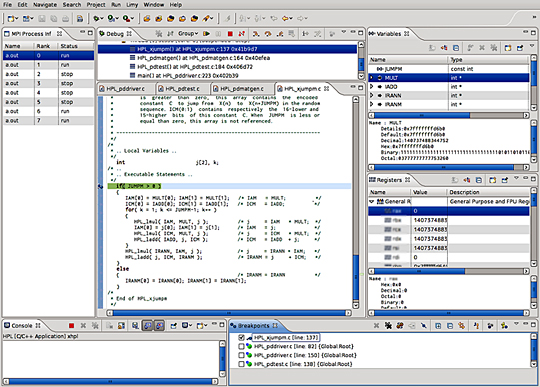Select the JUMPM variable row
The width and height of the screenshot is (540, 387).
[449, 69]
